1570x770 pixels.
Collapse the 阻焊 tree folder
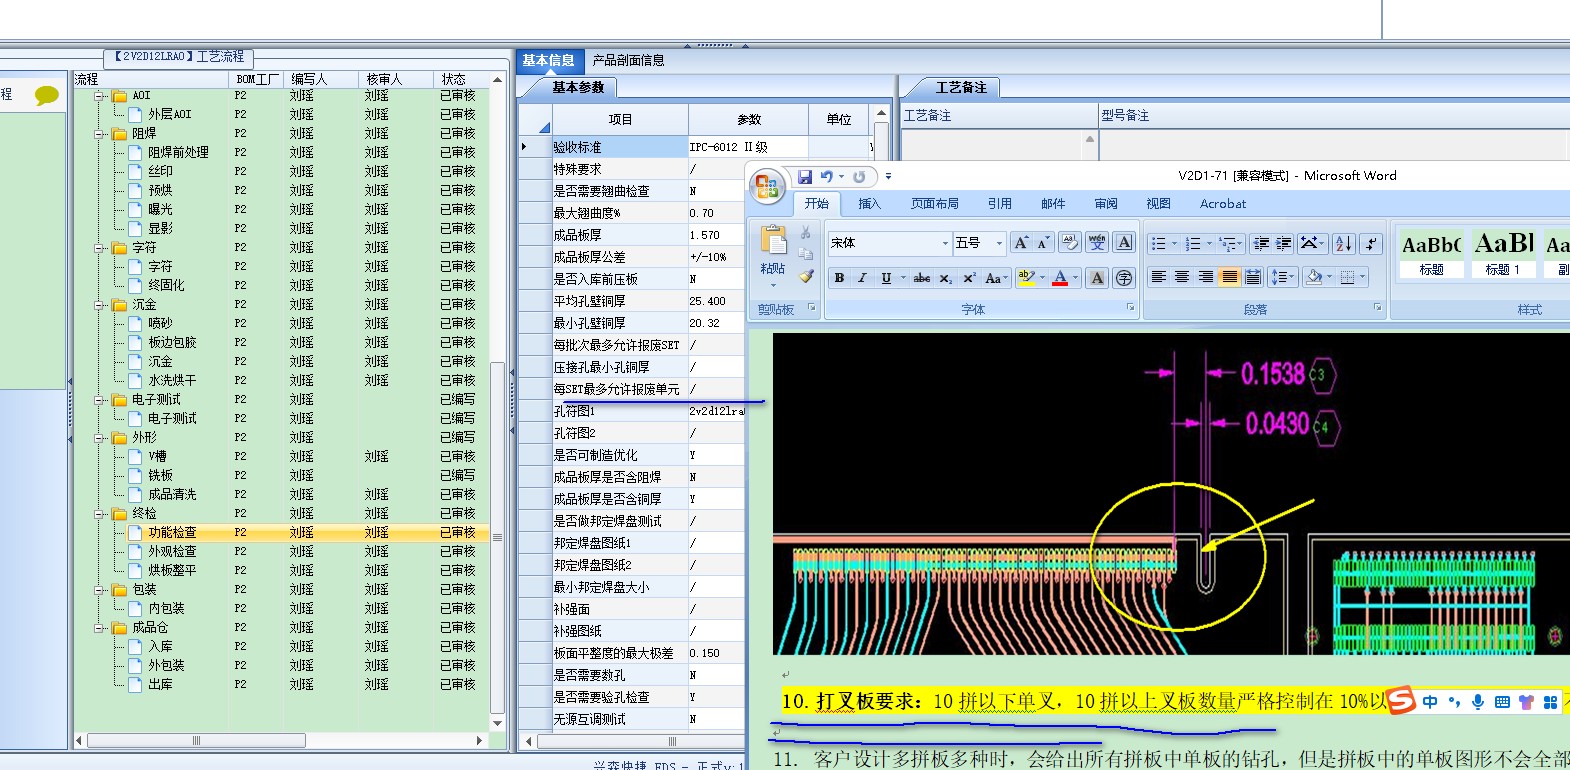pyautogui.click(x=100, y=133)
